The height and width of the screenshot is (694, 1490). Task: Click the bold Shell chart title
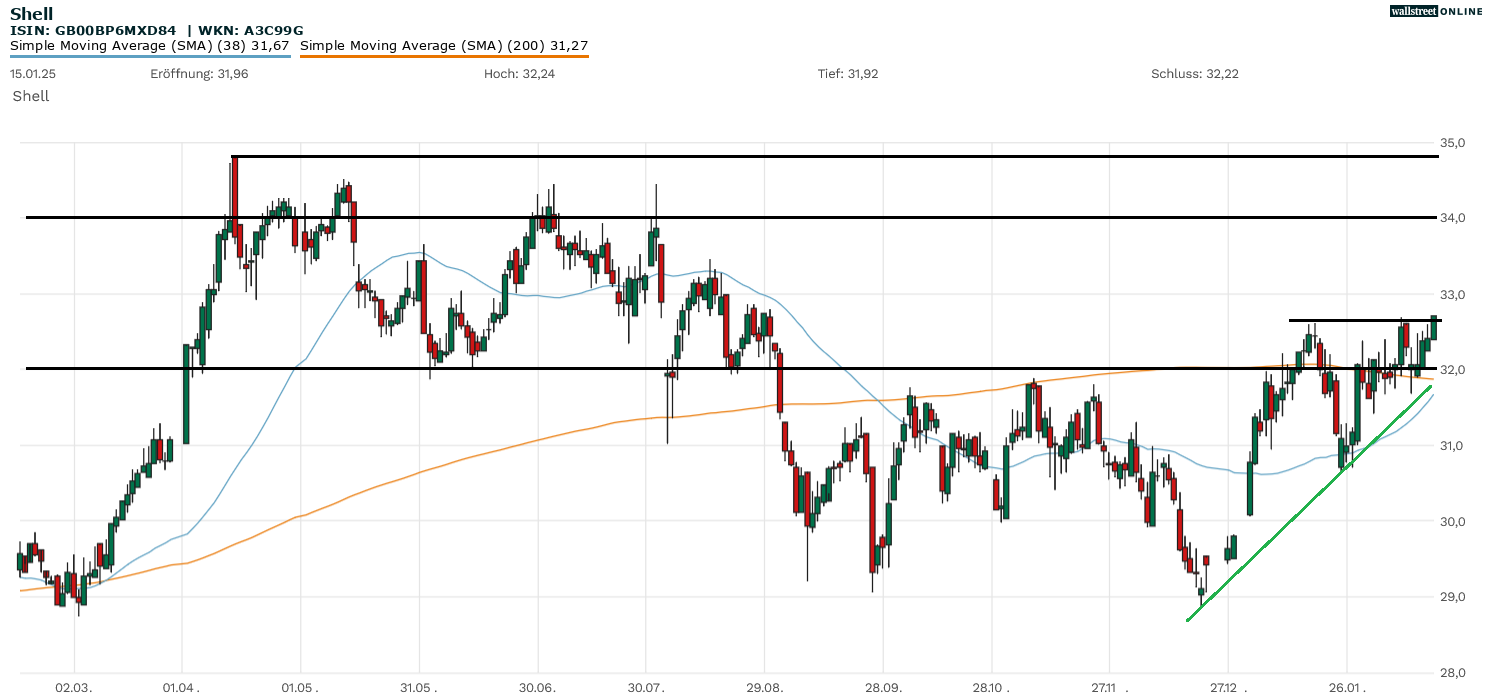[x=31, y=14]
